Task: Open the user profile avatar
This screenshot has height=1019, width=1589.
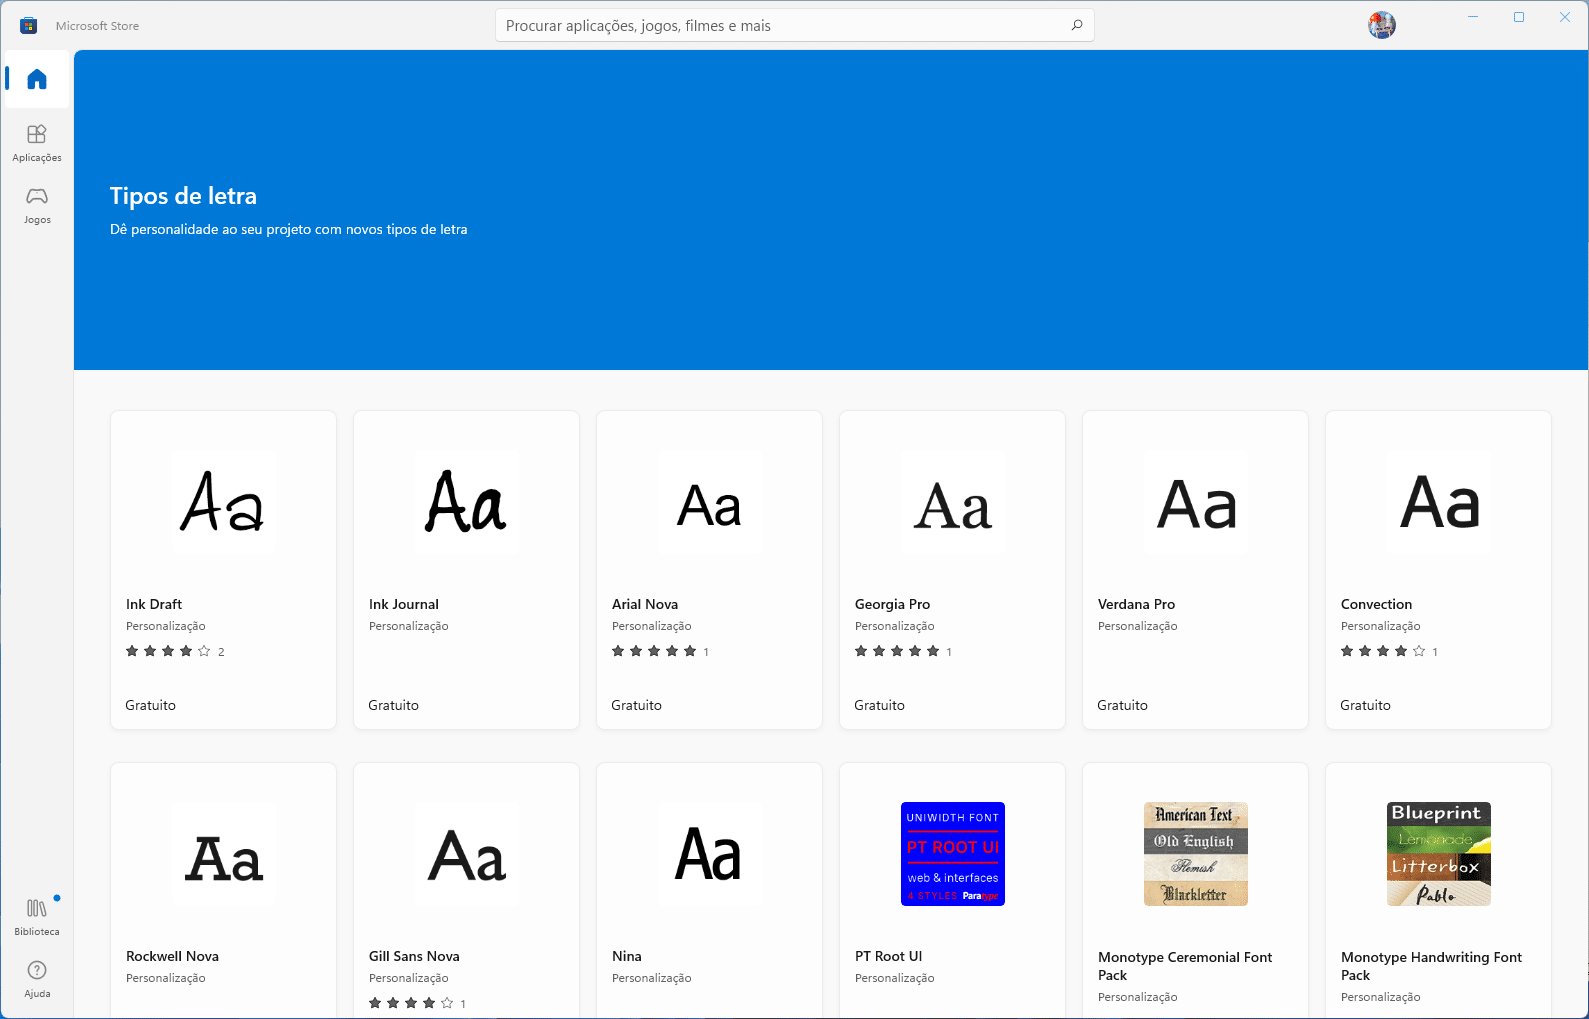Action: (1381, 25)
